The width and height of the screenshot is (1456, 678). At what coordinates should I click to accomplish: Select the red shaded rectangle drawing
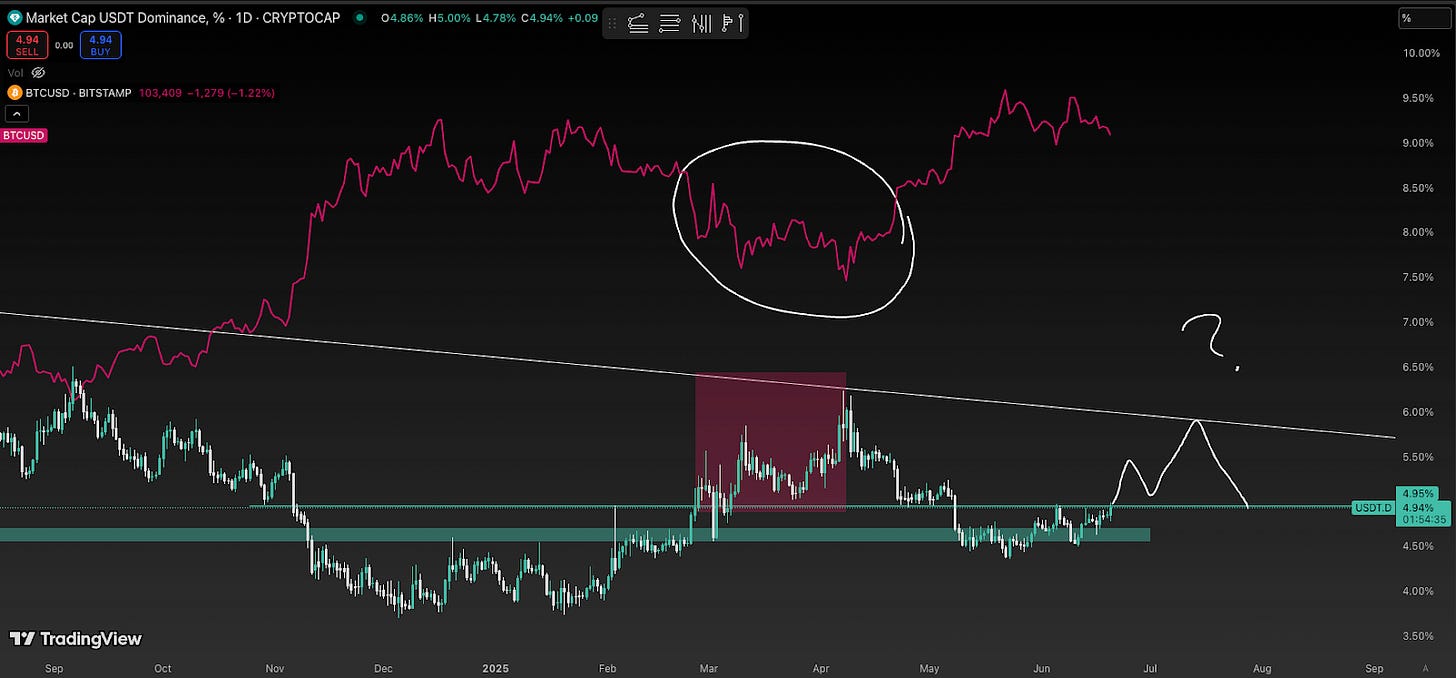[x=771, y=441]
